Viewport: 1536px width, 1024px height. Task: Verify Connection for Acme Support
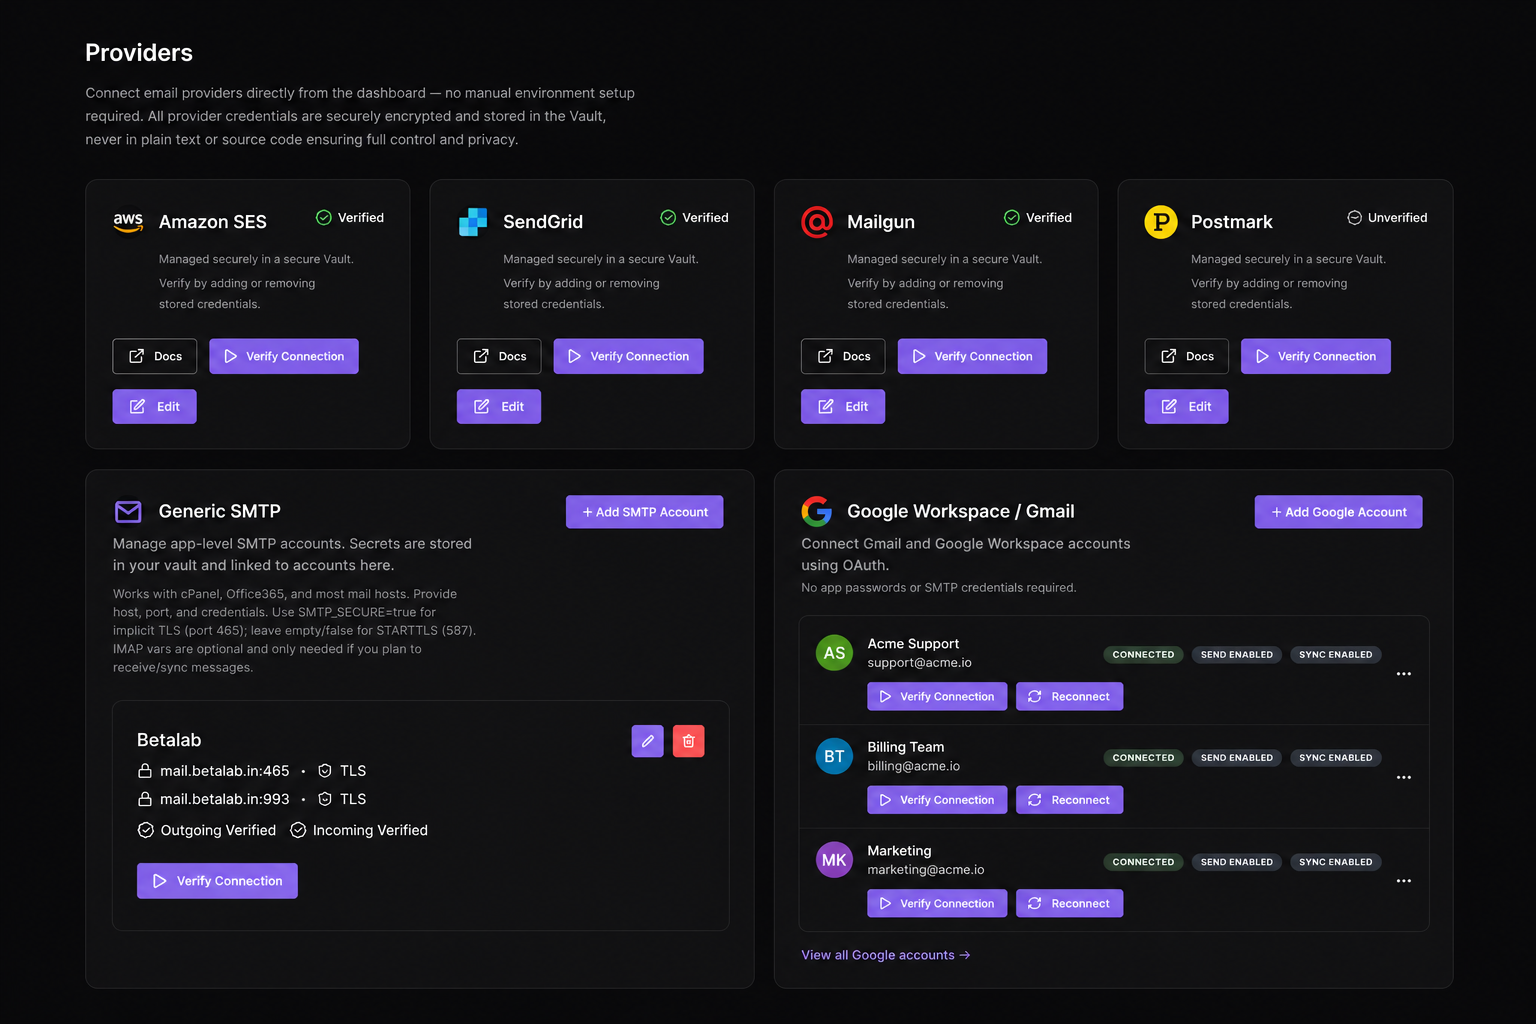click(x=937, y=696)
